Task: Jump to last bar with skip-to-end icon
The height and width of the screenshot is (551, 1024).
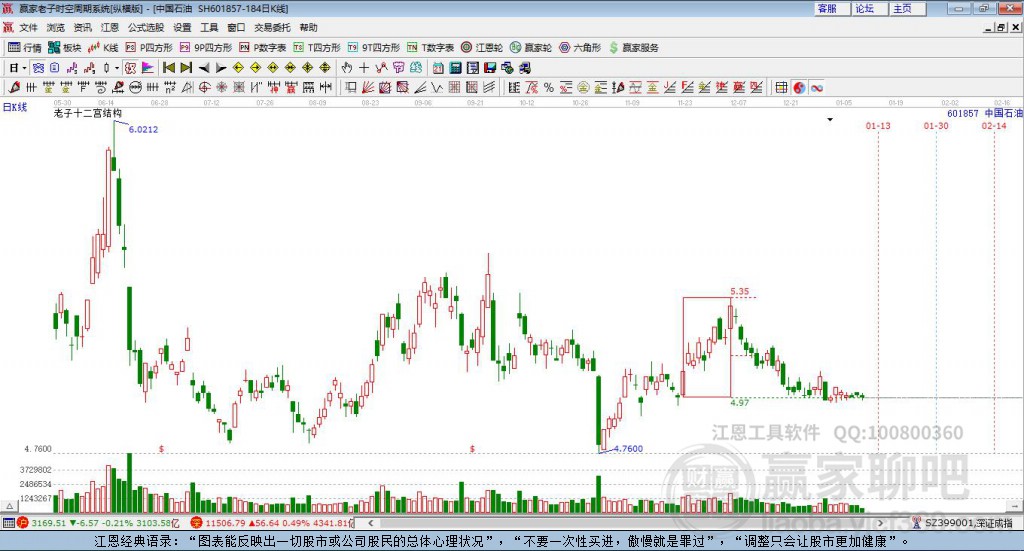Action: [x=186, y=68]
